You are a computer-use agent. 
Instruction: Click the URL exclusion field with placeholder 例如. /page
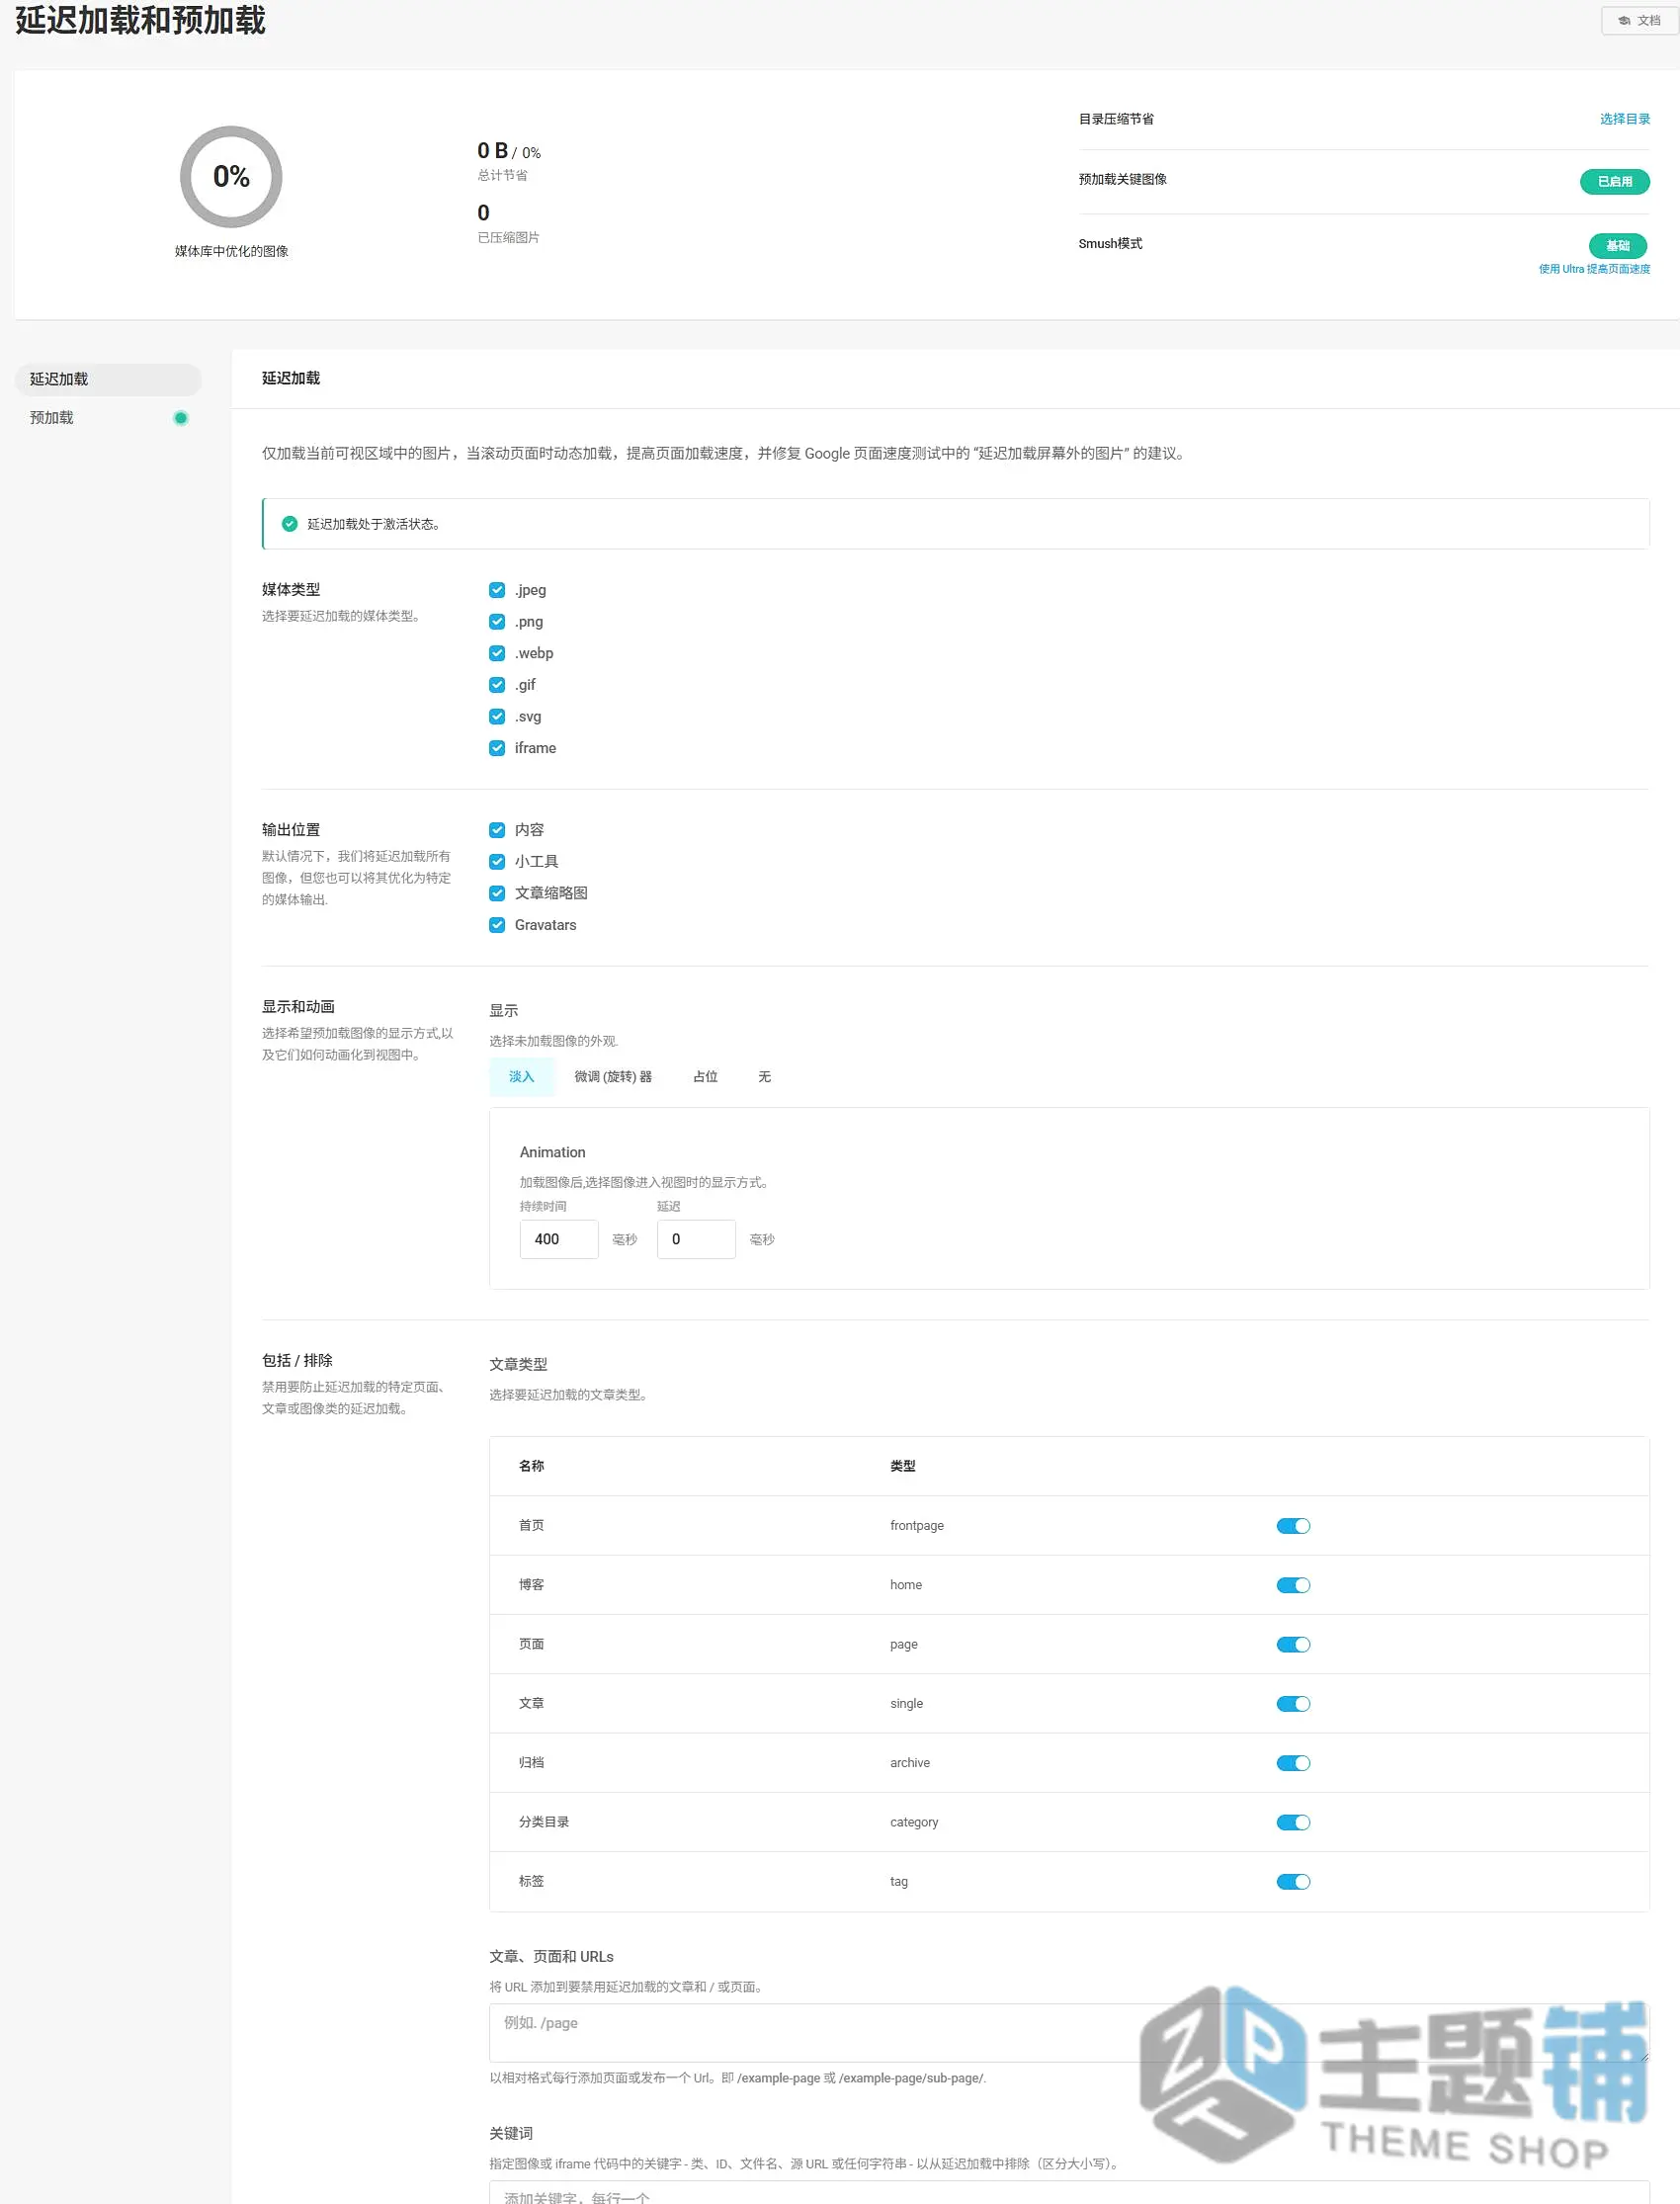coord(1069,2033)
